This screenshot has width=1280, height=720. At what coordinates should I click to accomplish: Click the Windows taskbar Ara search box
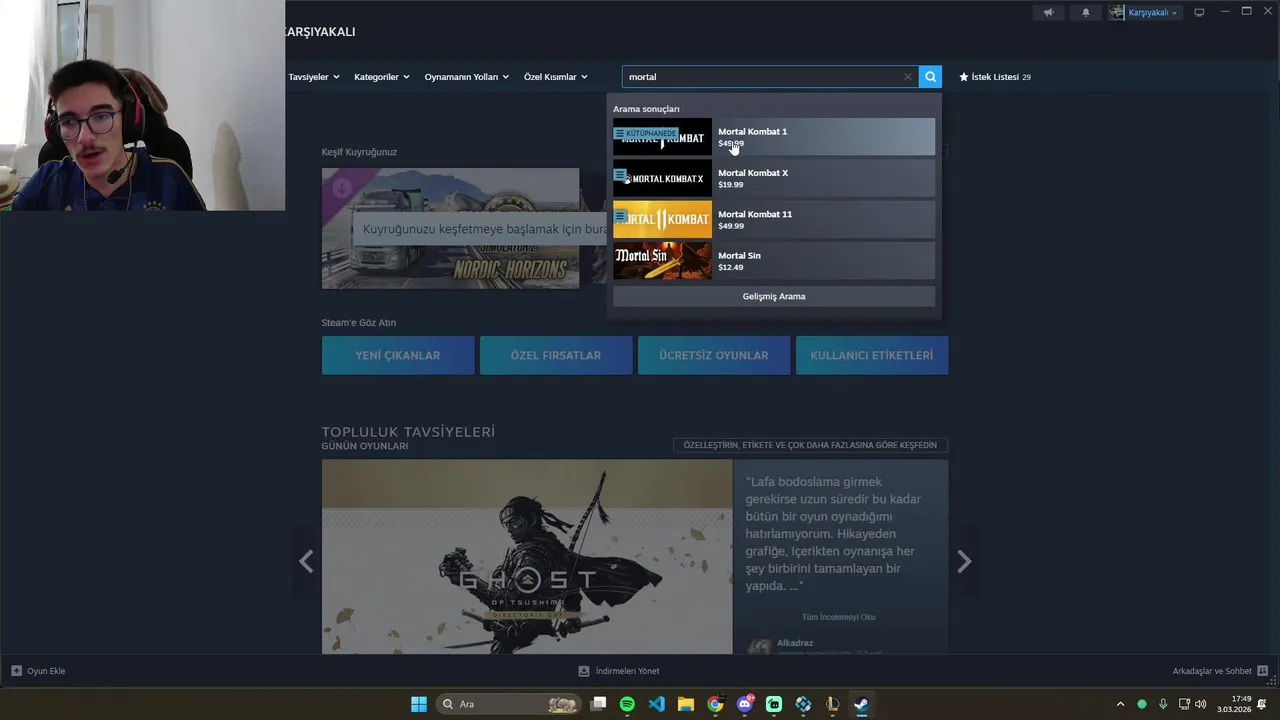pos(508,704)
